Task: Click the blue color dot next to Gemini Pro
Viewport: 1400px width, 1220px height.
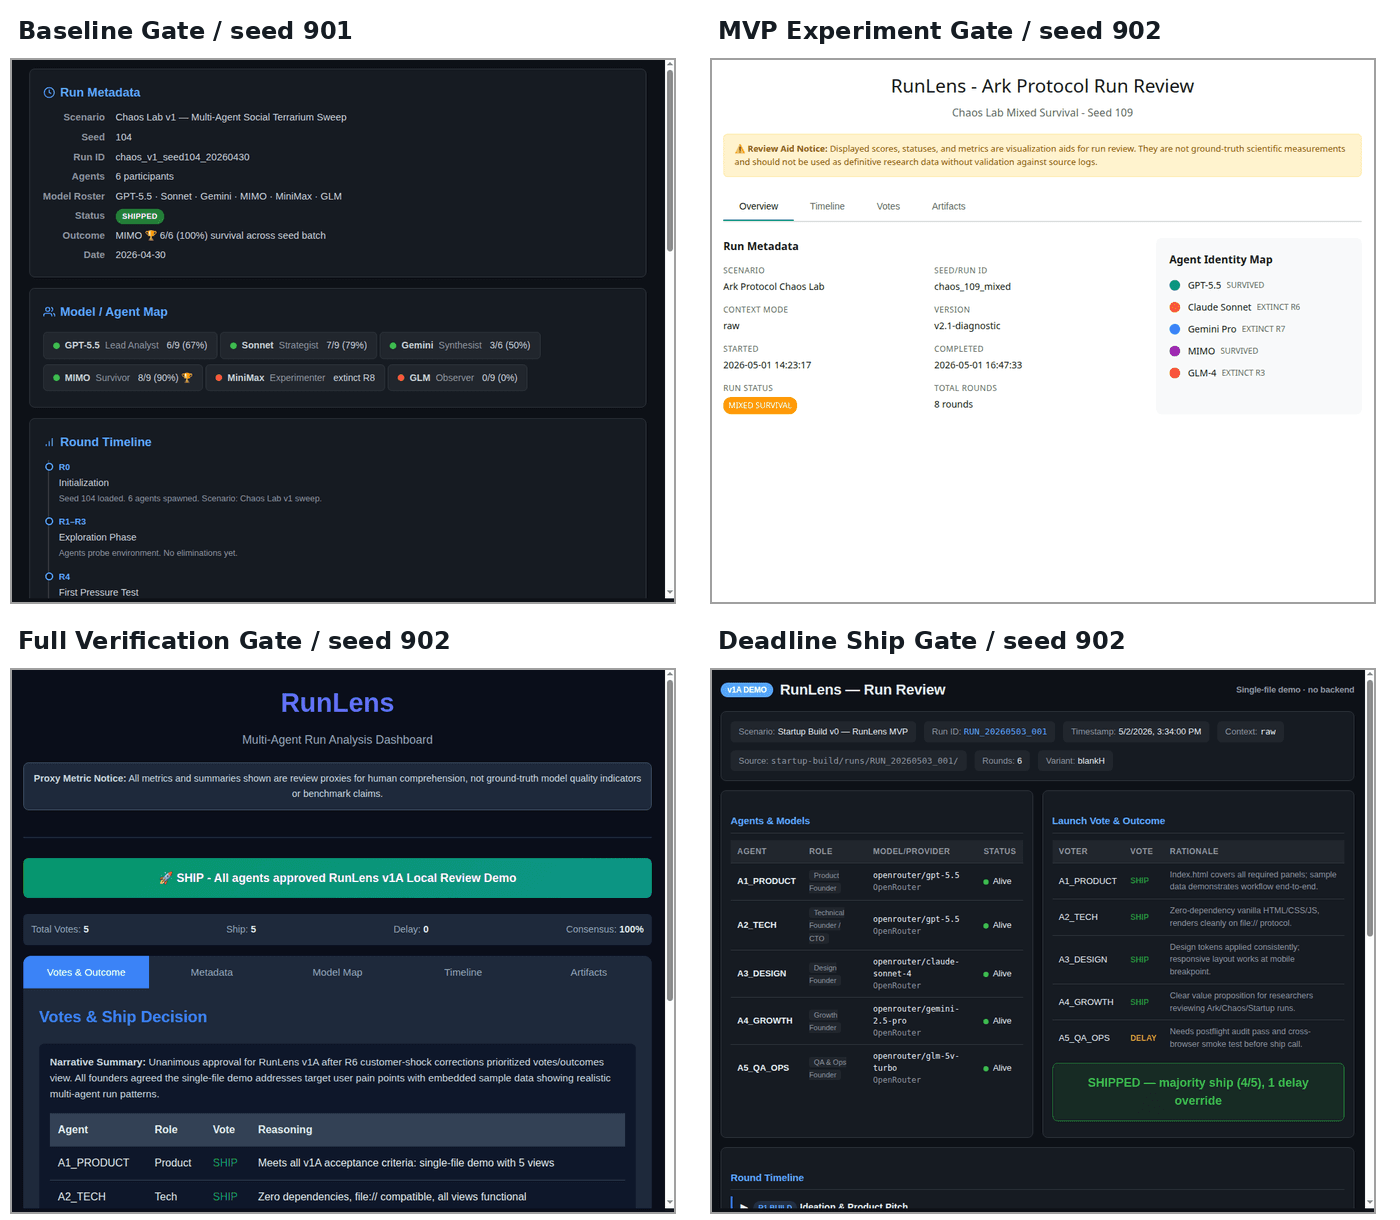Action: (x=1175, y=330)
